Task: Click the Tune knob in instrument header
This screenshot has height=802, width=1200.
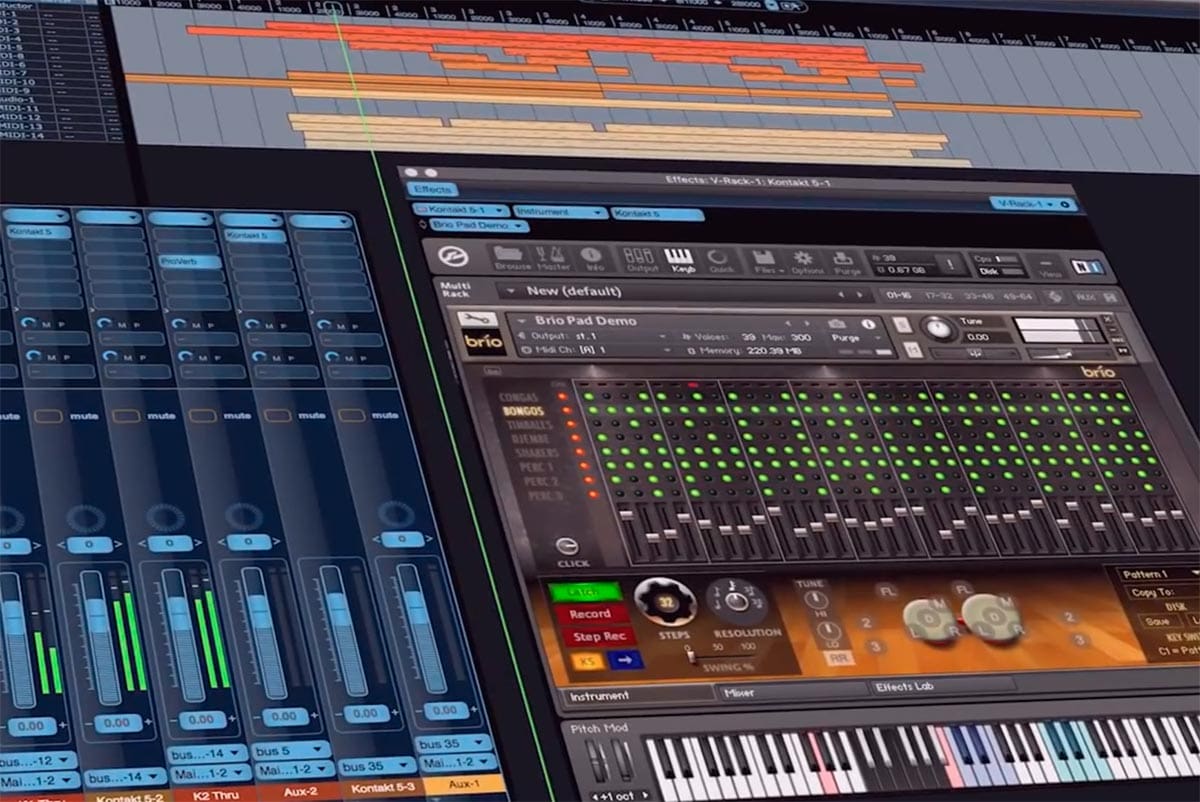Action: click(939, 329)
